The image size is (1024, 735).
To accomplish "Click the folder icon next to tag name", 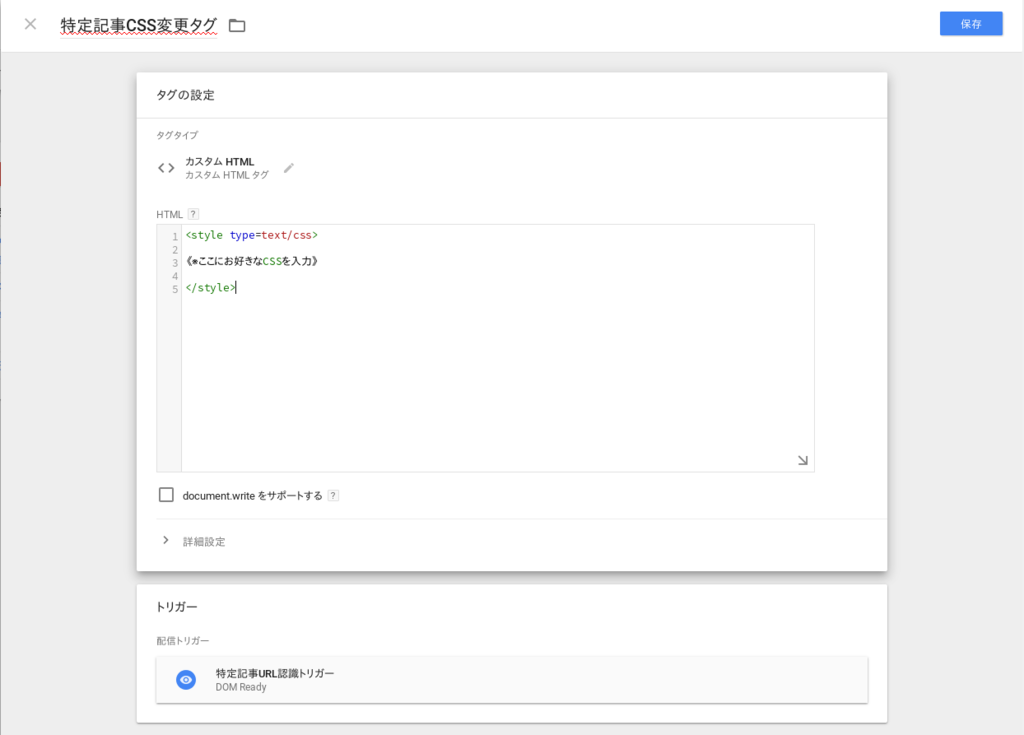I will 237,25.
